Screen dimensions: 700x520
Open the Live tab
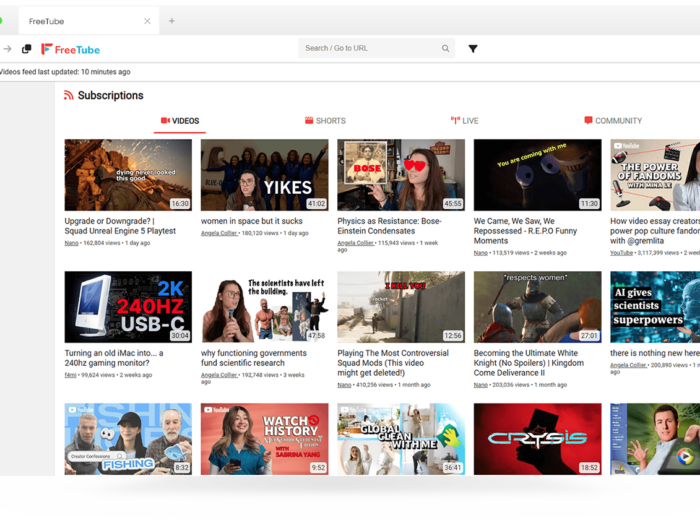(464, 121)
